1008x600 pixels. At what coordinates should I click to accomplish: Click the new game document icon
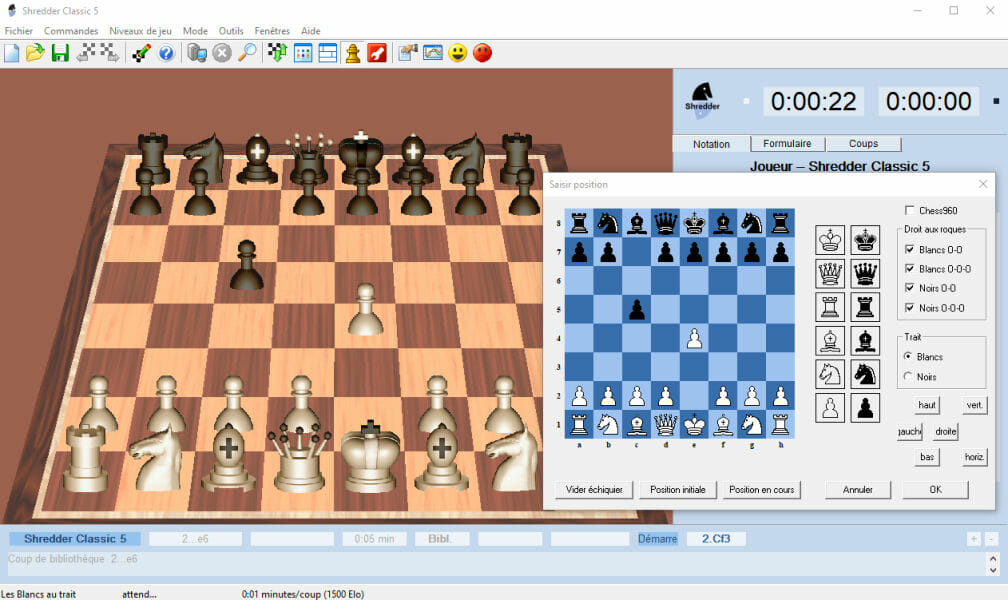point(12,53)
